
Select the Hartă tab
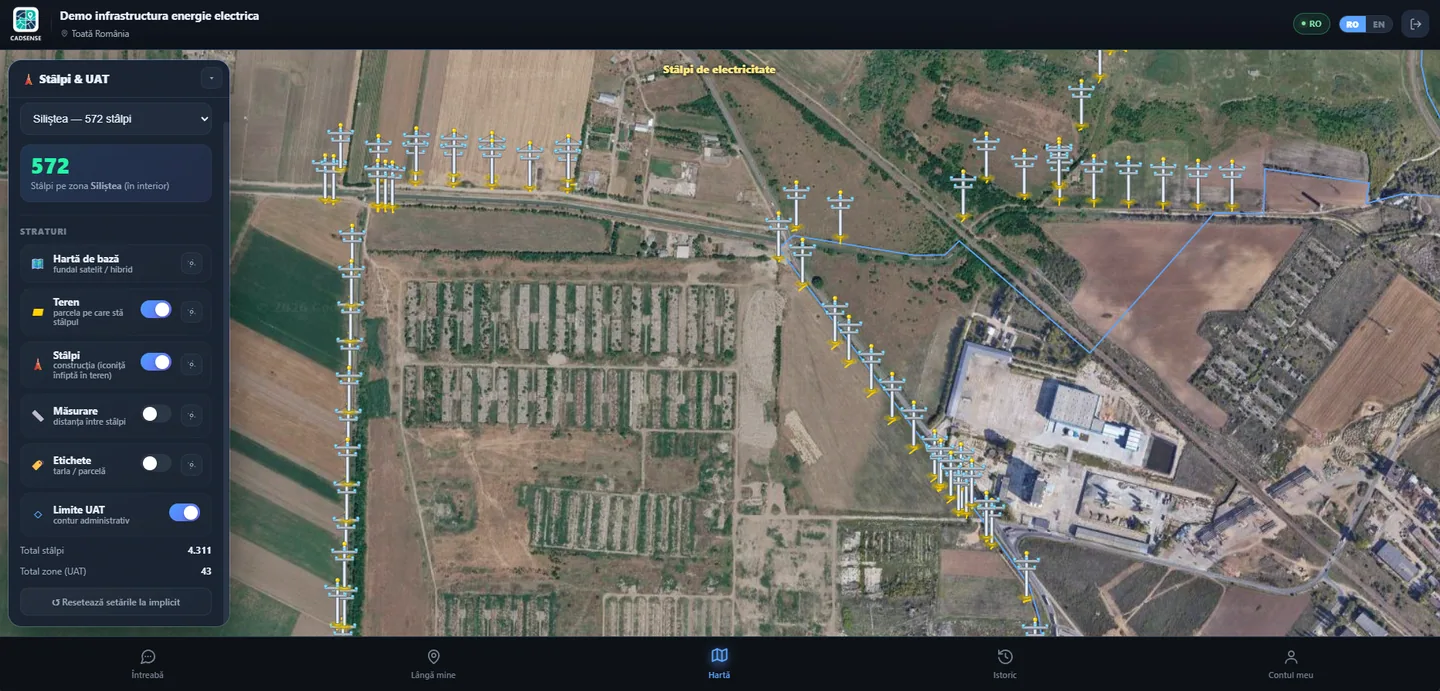pyautogui.click(x=719, y=664)
